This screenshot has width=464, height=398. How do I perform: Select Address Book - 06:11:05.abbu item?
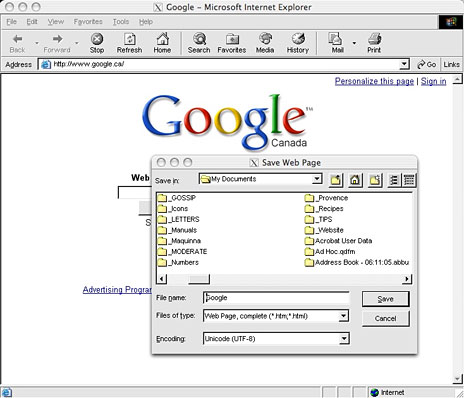click(x=357, y=262)
